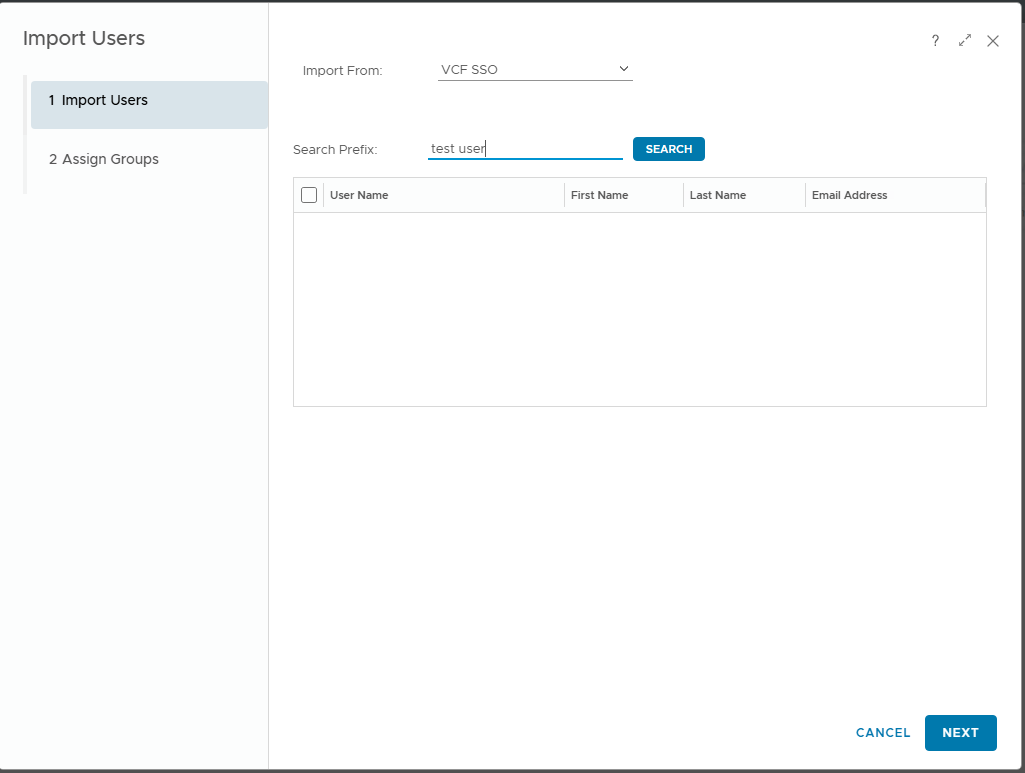
Task: Sort by the First Name column header
Action: pos(599,195)
